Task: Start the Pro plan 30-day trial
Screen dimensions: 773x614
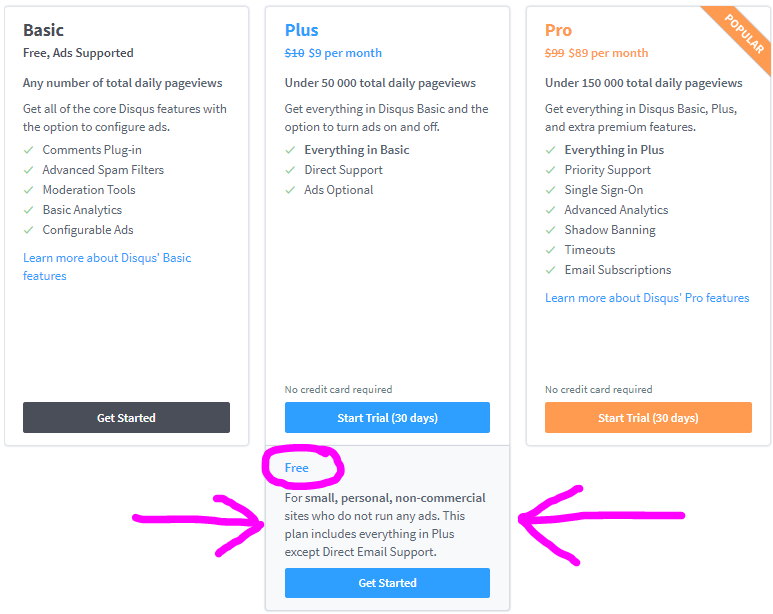Action: point(648,417)
